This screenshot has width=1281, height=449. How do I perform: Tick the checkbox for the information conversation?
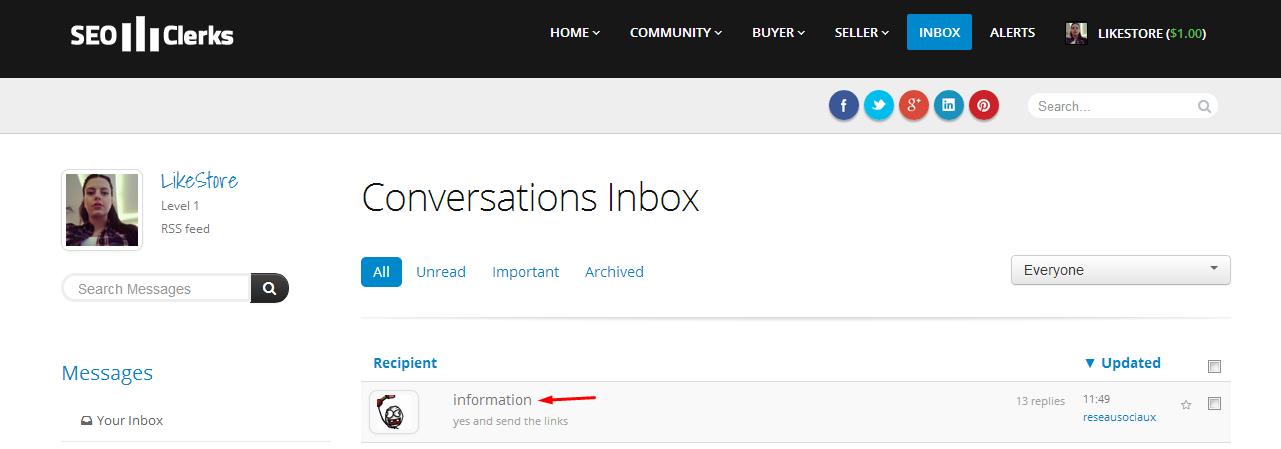point(1214,404)
